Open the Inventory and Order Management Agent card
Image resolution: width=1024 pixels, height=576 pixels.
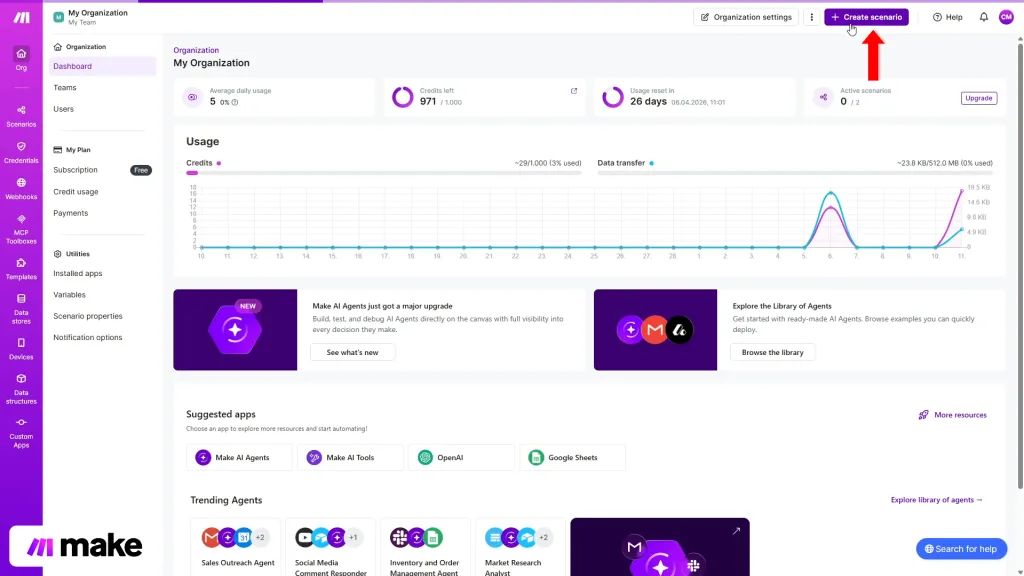[x=425, y=547]
